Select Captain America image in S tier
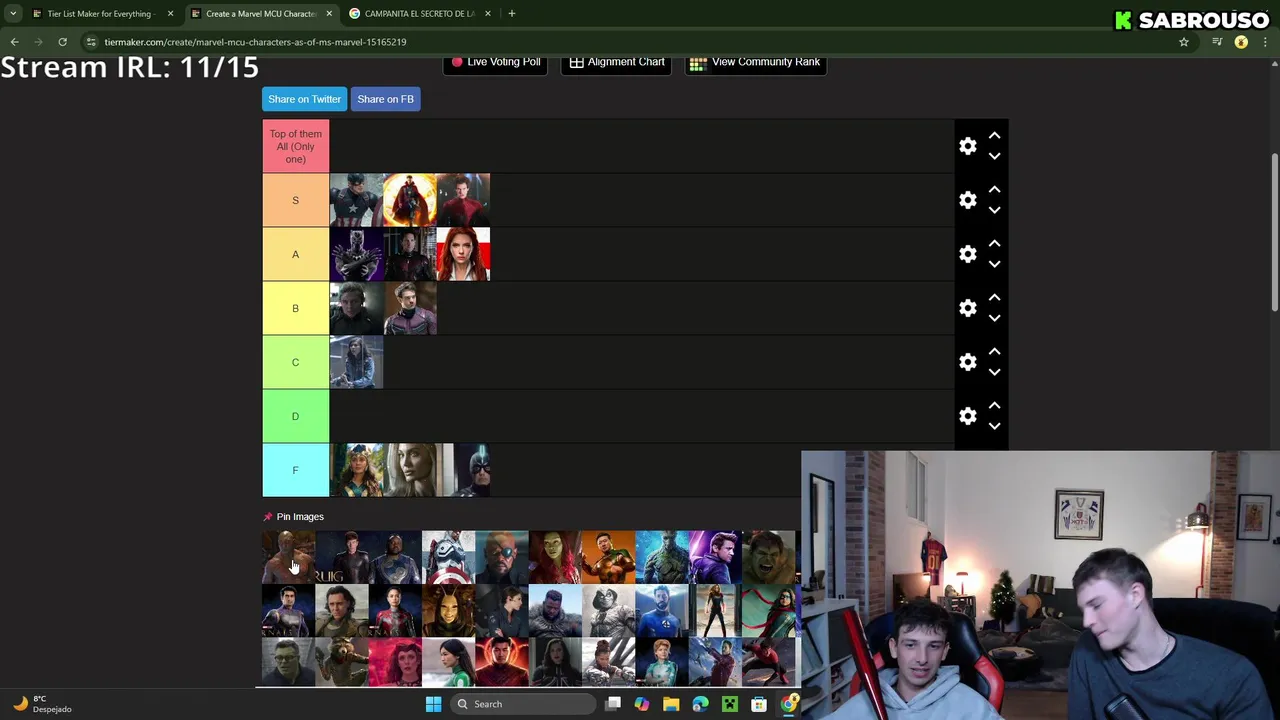Screen dimensions: 1280x720 coord(356,200)
